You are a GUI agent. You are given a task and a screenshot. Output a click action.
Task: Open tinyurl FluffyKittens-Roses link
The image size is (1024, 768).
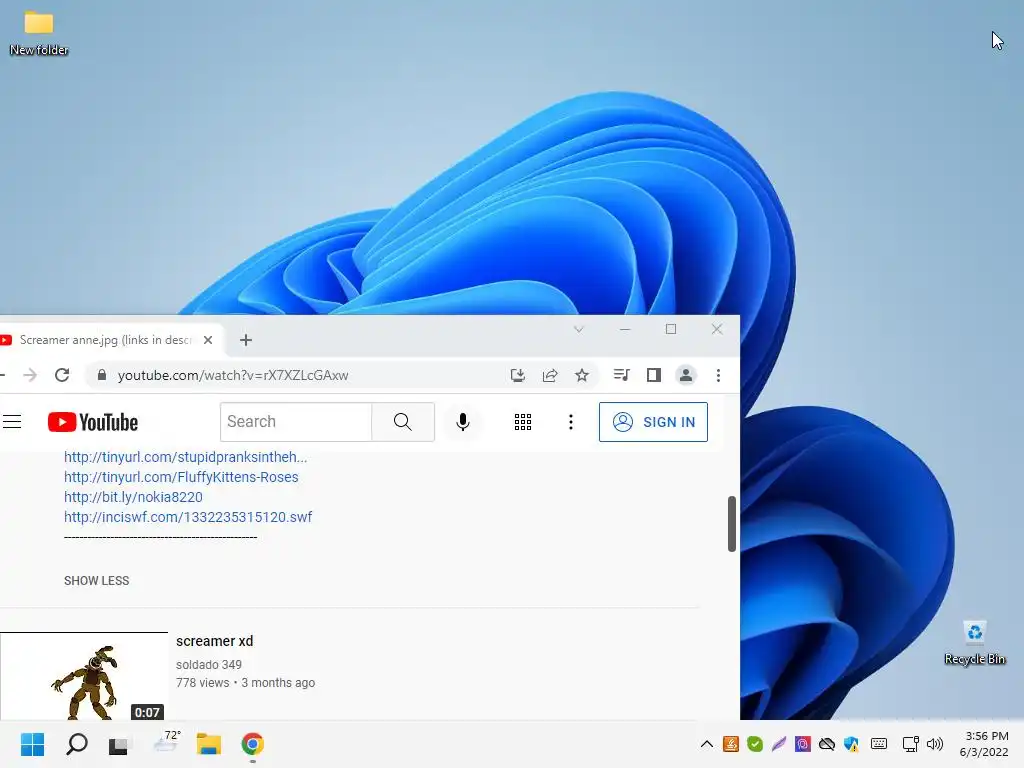coord(181,477)
